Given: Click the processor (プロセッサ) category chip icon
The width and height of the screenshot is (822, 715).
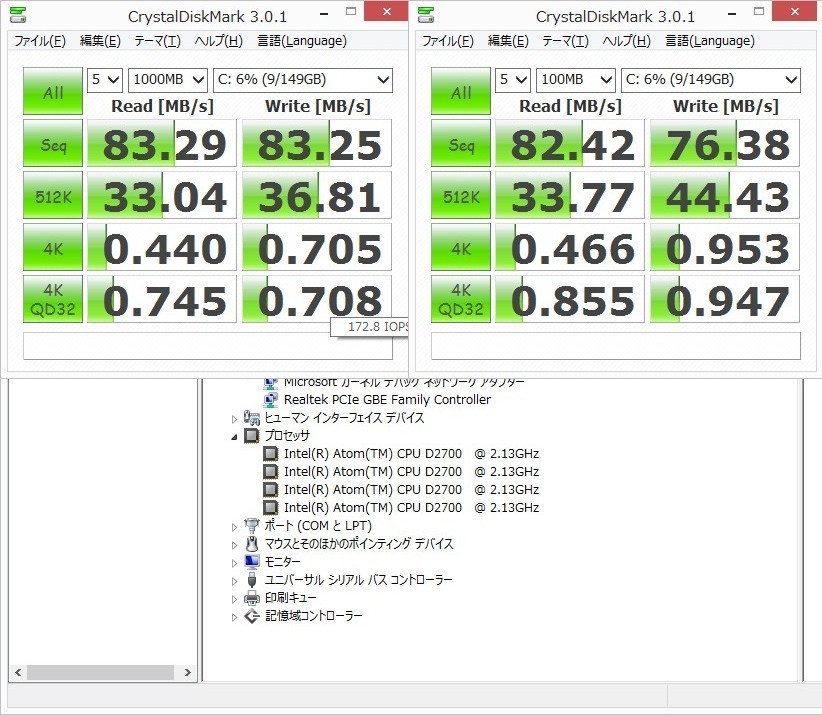Looking at the screenshot, I should 252,436.
